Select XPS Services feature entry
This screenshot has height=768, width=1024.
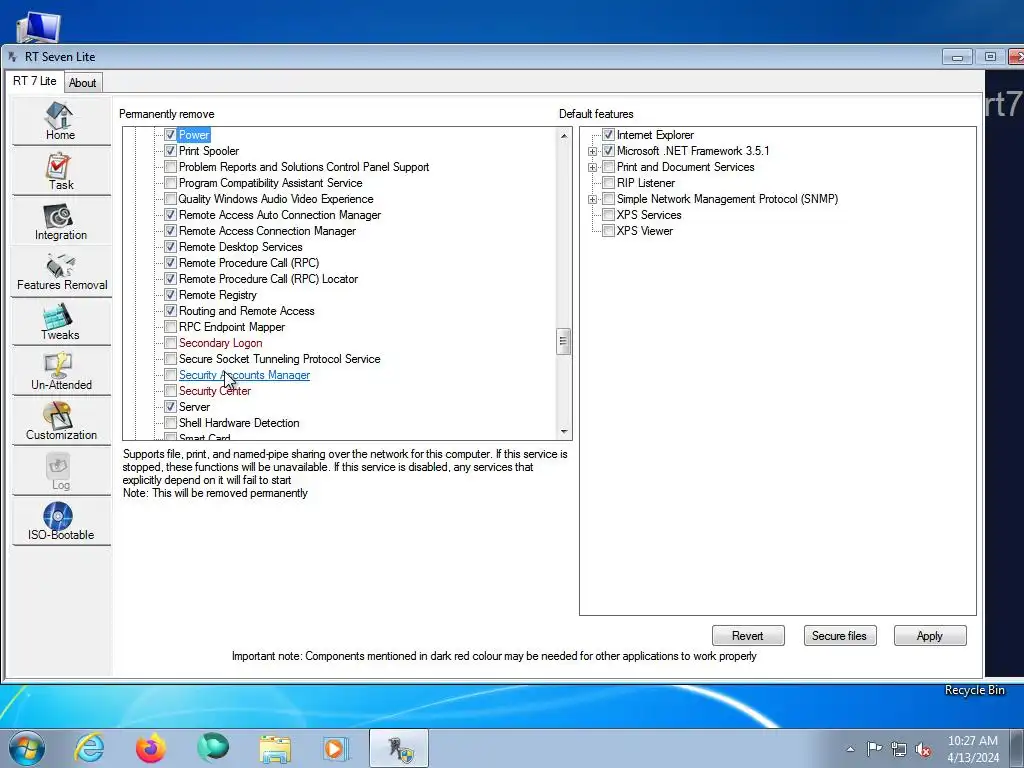(649, 215)
